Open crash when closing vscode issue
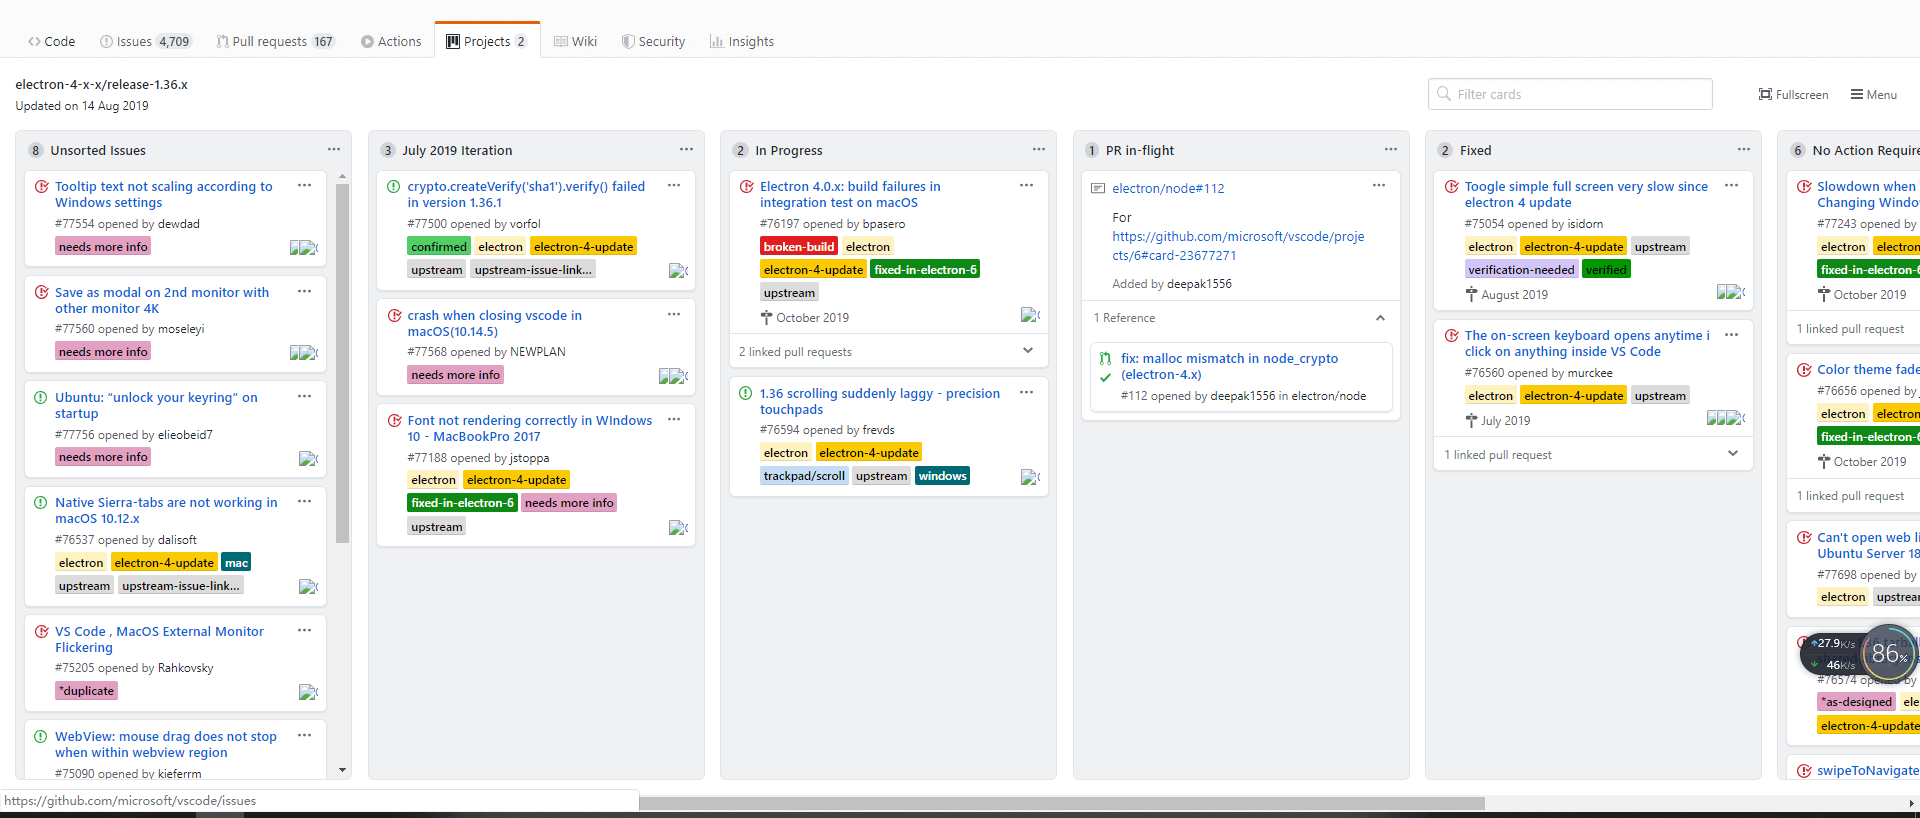This screenshot has height=818, width=1920. 494,323
